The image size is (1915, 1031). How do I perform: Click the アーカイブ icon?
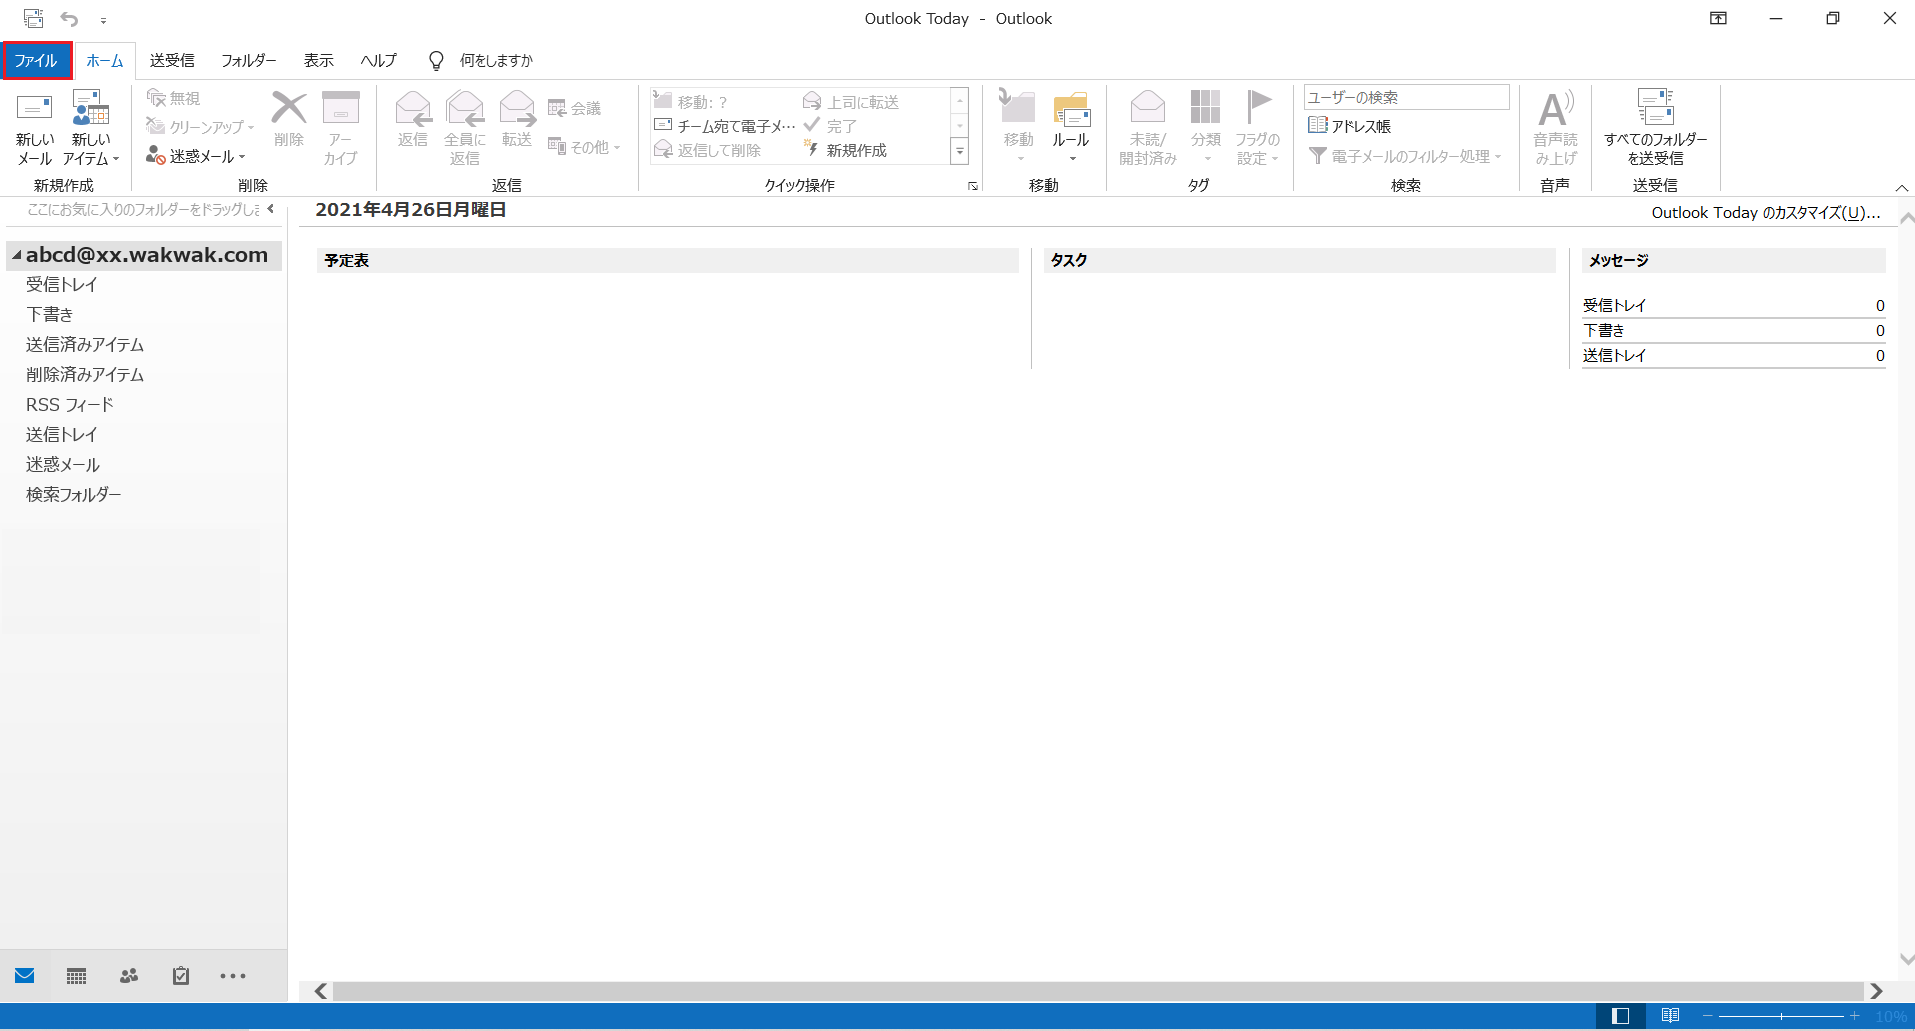coord(341,107)
